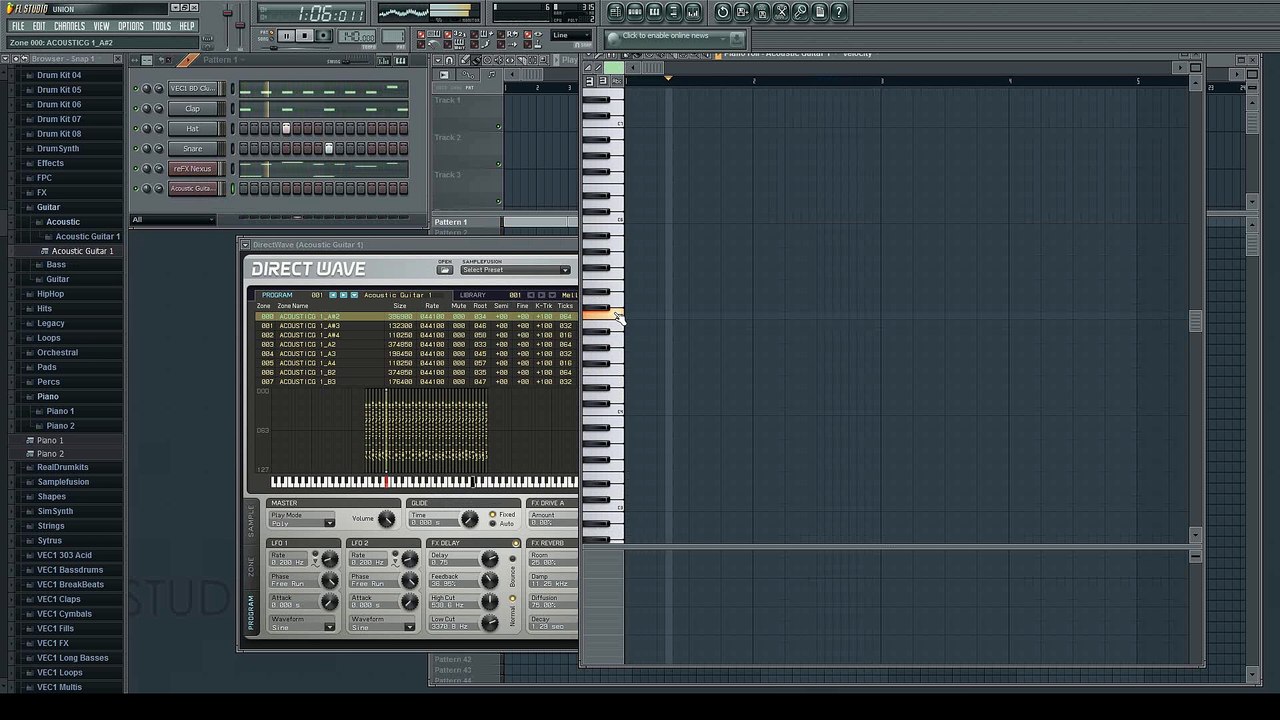Open the OPTIONS menu

point(131,26)
